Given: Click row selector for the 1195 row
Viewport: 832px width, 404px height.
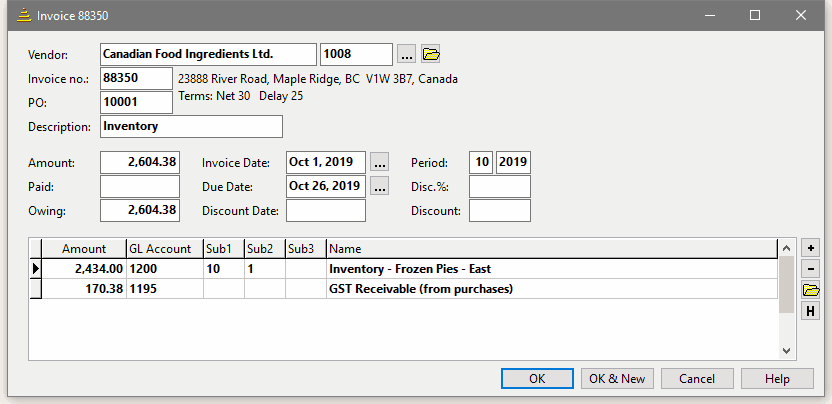Looking at the screenshot, I should coord(36,289).
